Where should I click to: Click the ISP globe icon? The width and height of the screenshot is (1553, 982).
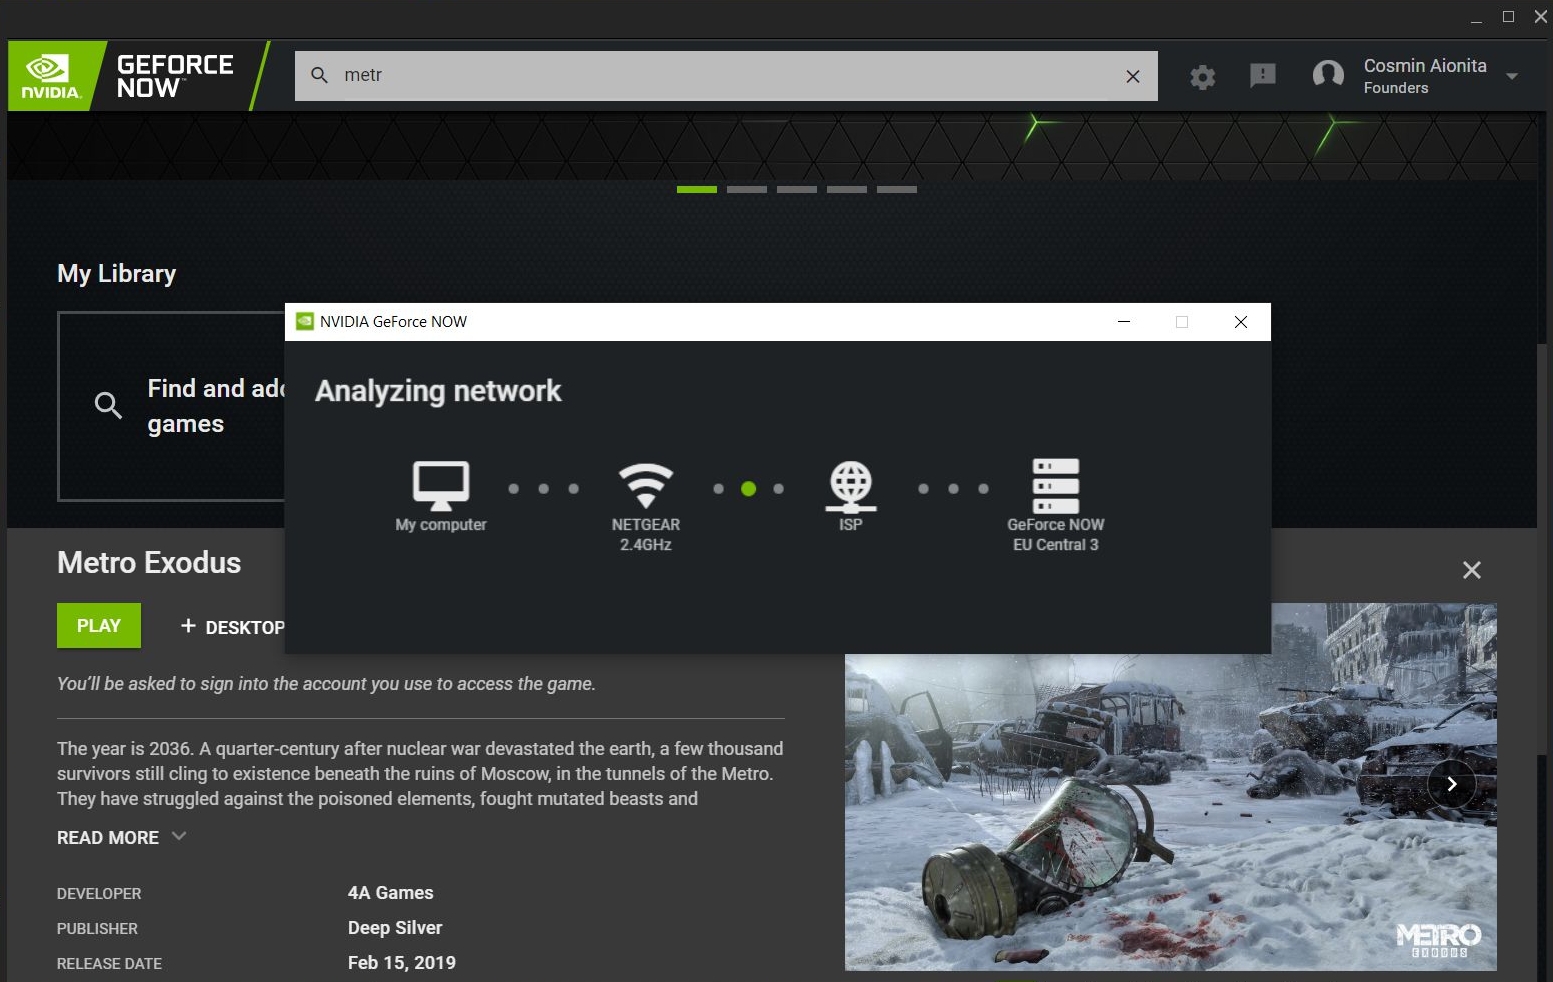(851, 485)
